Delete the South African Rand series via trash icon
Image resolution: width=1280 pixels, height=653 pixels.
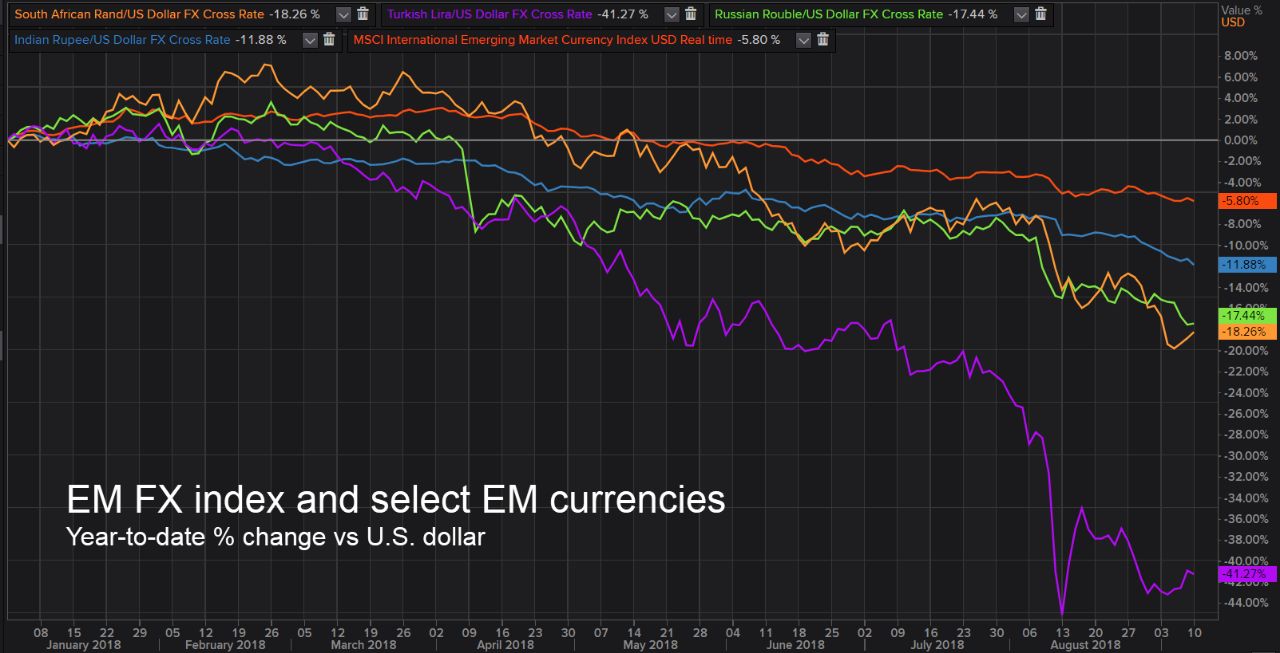pyautogui.click(x=363, y=14)
